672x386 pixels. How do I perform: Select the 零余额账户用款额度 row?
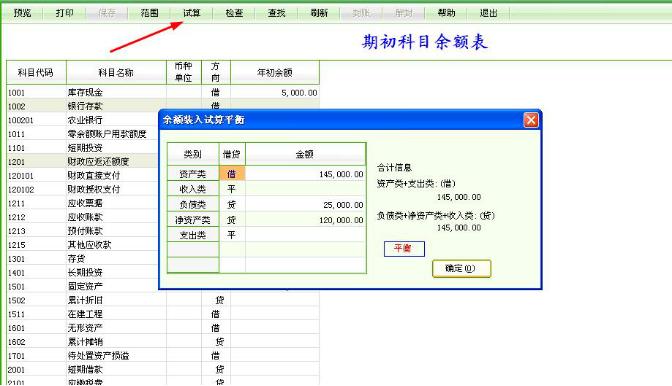83,134
